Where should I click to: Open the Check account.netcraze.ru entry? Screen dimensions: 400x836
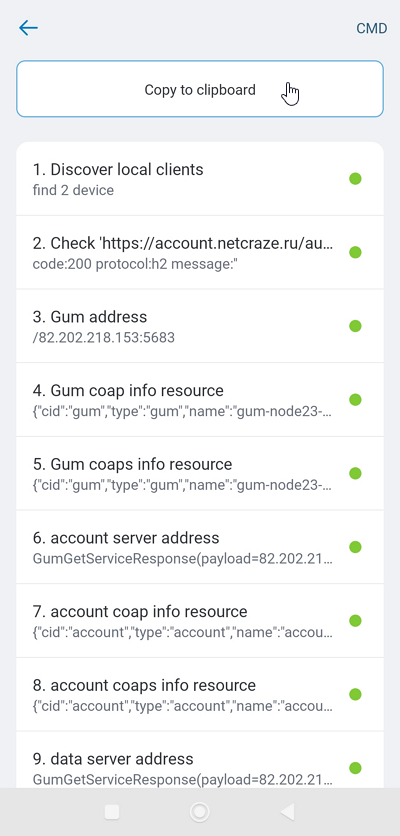click(x=200, y=253)
